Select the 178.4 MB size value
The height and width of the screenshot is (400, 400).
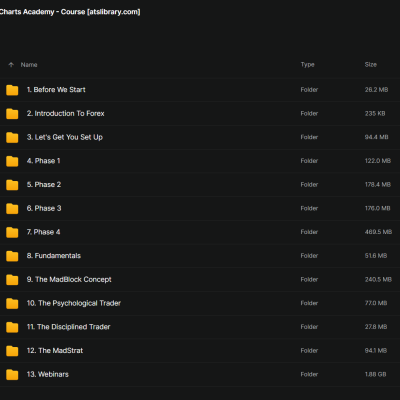tap(378, 184)
